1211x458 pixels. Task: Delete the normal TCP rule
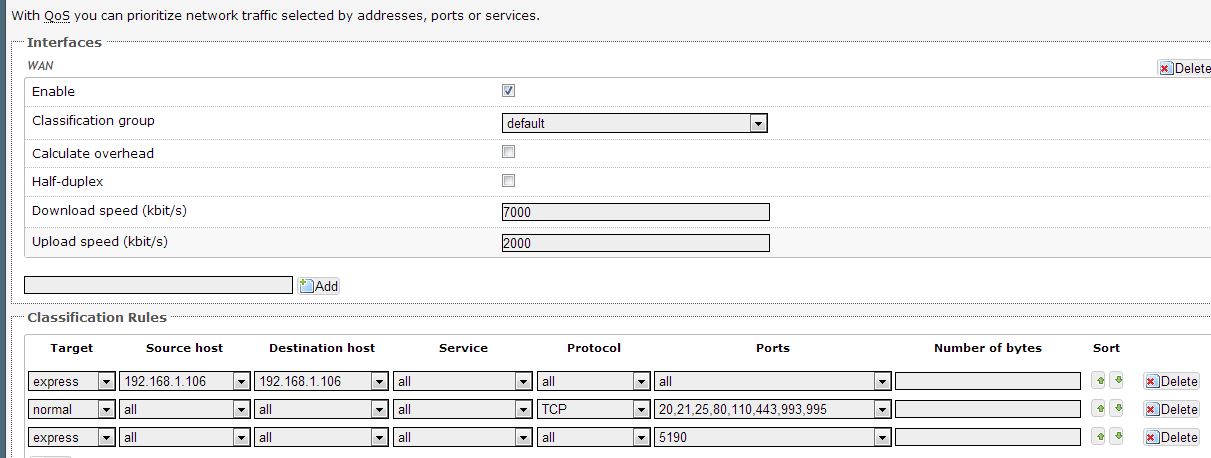click(1171, 409)
